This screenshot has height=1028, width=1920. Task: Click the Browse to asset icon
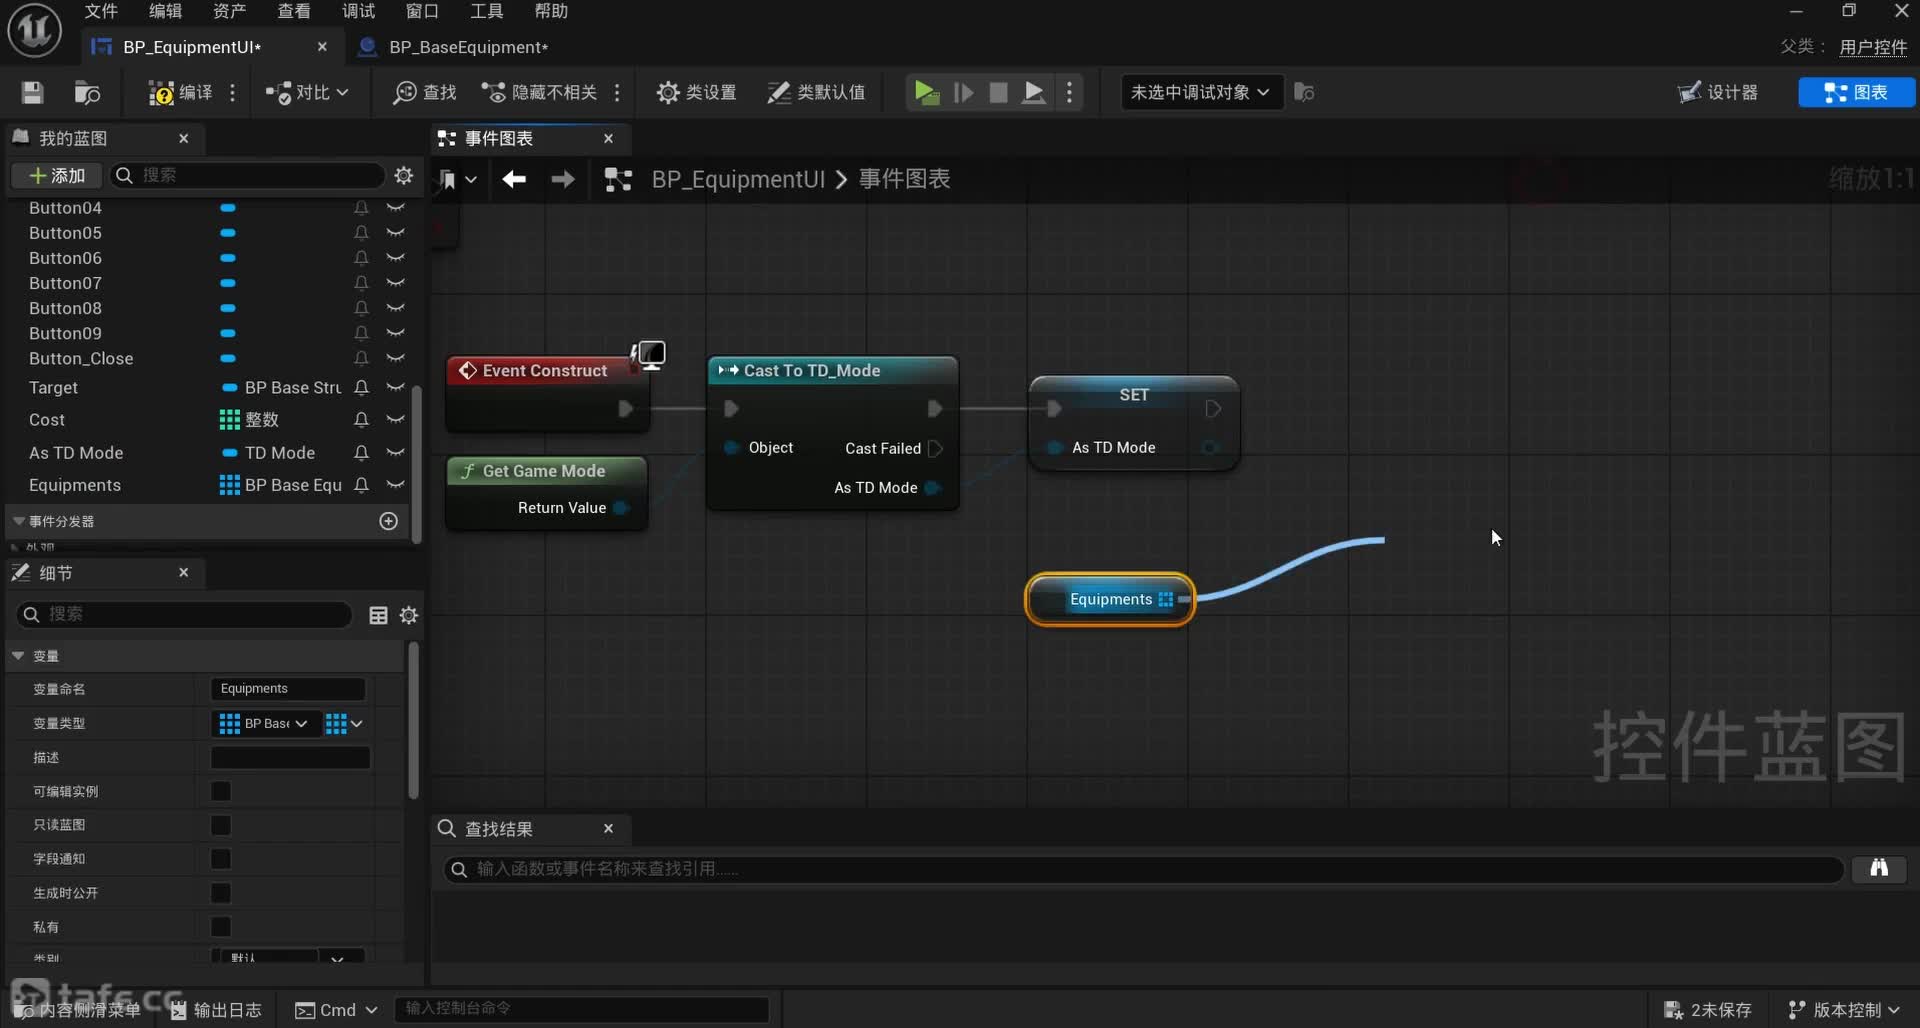tap(87, 93)
